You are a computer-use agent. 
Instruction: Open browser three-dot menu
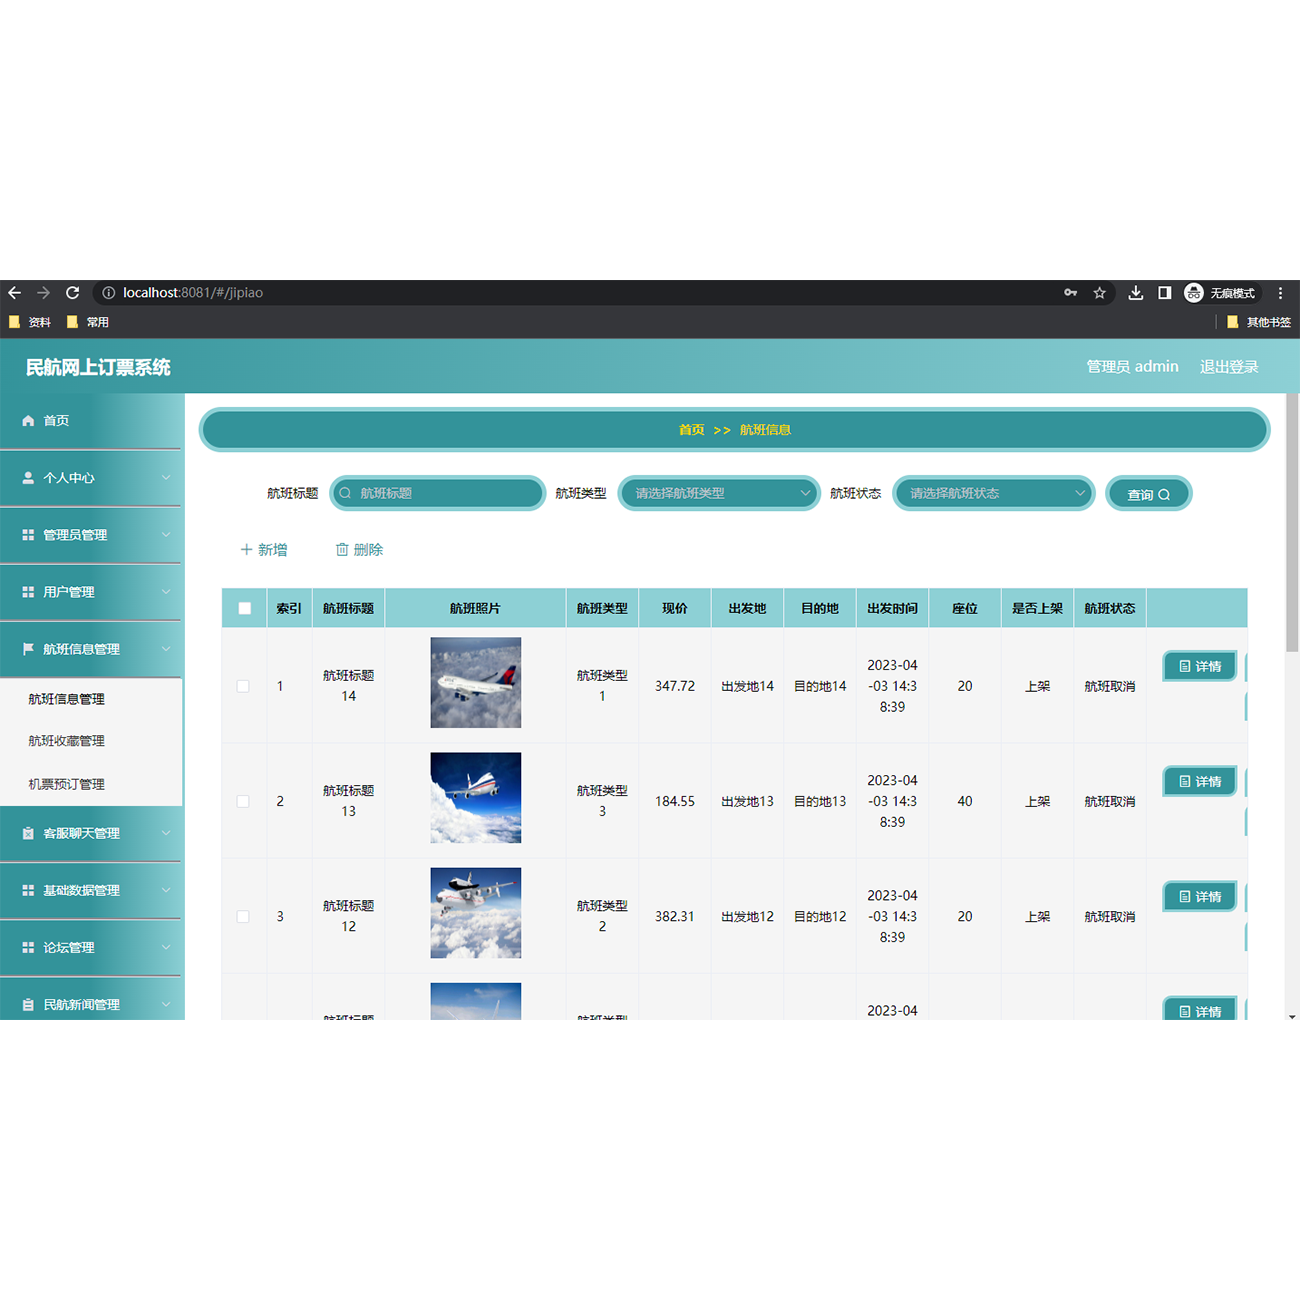pos(1280,293)
